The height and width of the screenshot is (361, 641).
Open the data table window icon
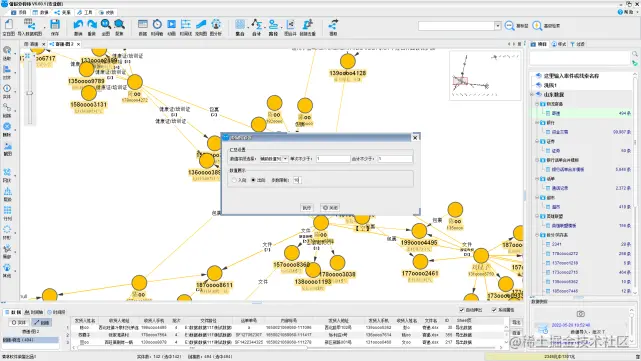click(x=143, y=25)
